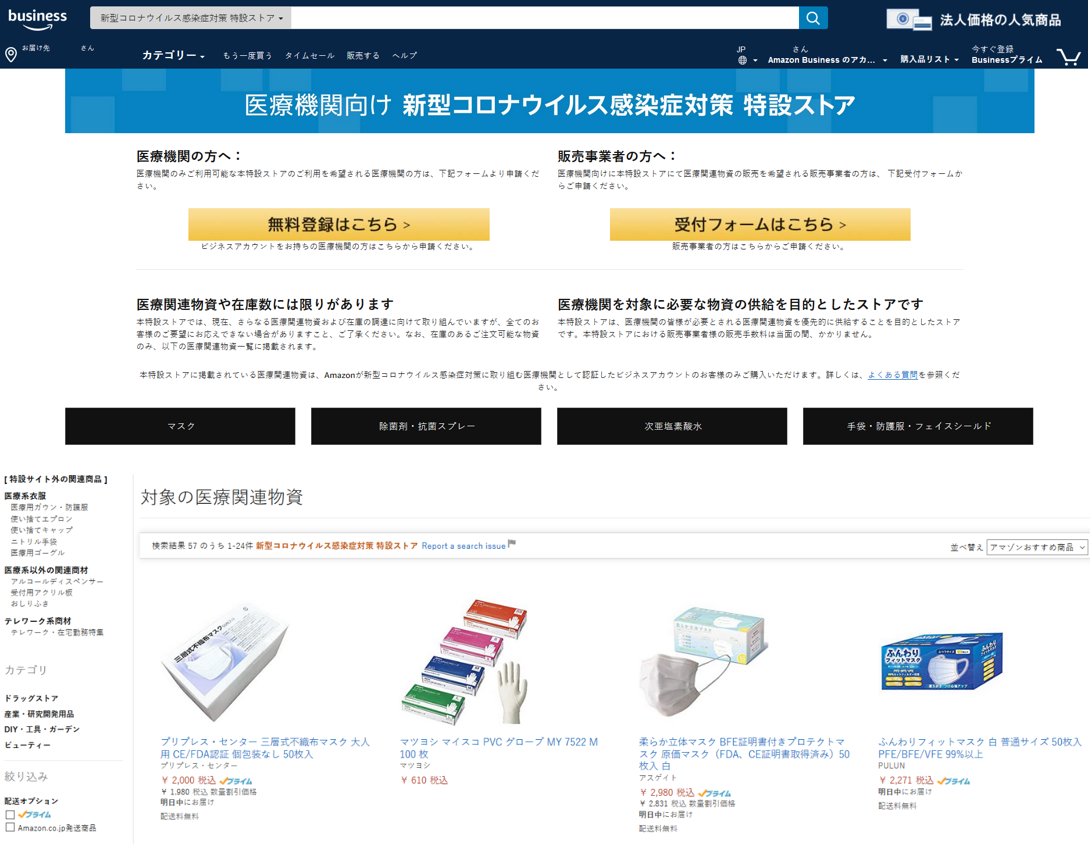
Task: Click the delivery location pin icon
Action: (x=11, y=55)
